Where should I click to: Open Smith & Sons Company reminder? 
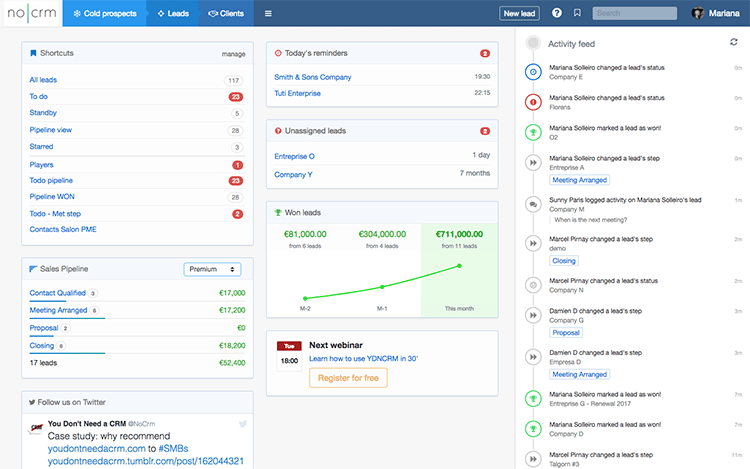(x=314, y=76)
